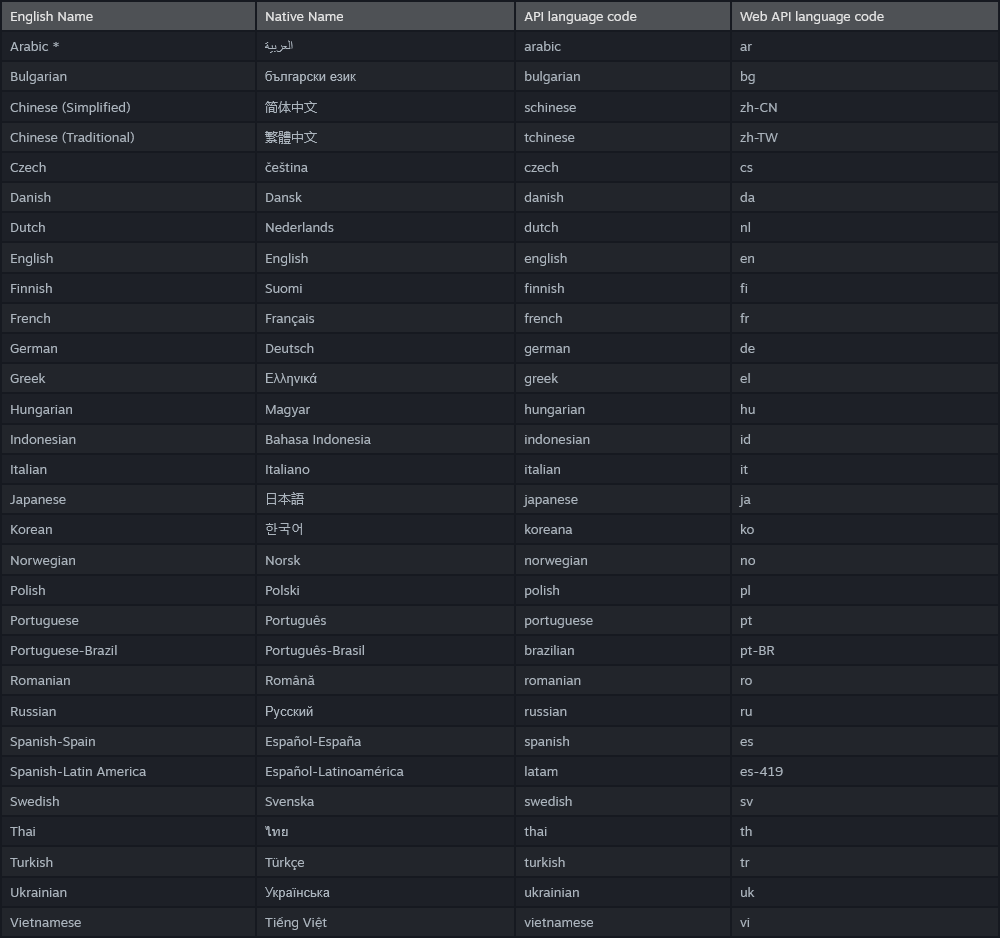Click the "Greek" English name cell
The height and width of the screenshot is (938, 1000).
128,378
